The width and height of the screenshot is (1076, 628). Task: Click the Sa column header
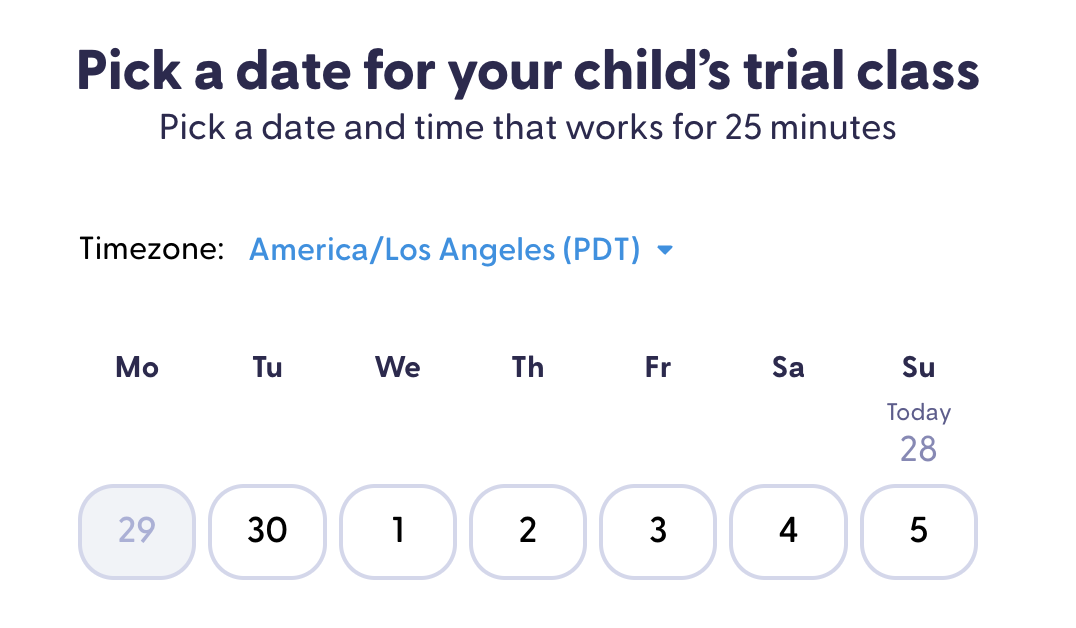(788, 367)
